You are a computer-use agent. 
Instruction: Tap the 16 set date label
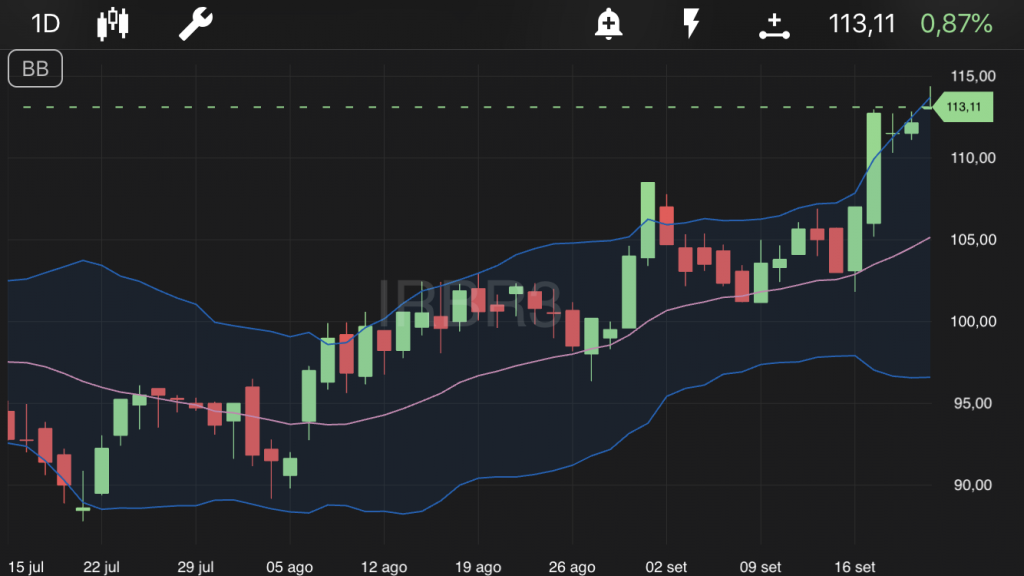(854, 567)
